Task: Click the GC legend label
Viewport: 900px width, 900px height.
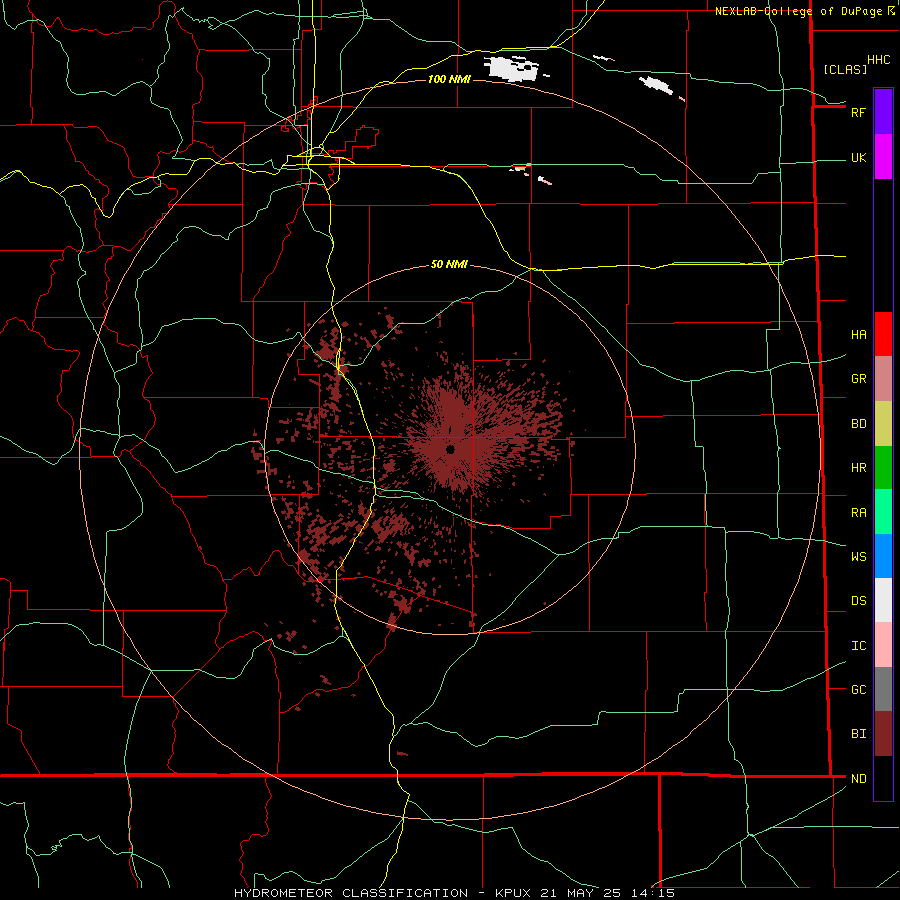Action: point(858,689)
